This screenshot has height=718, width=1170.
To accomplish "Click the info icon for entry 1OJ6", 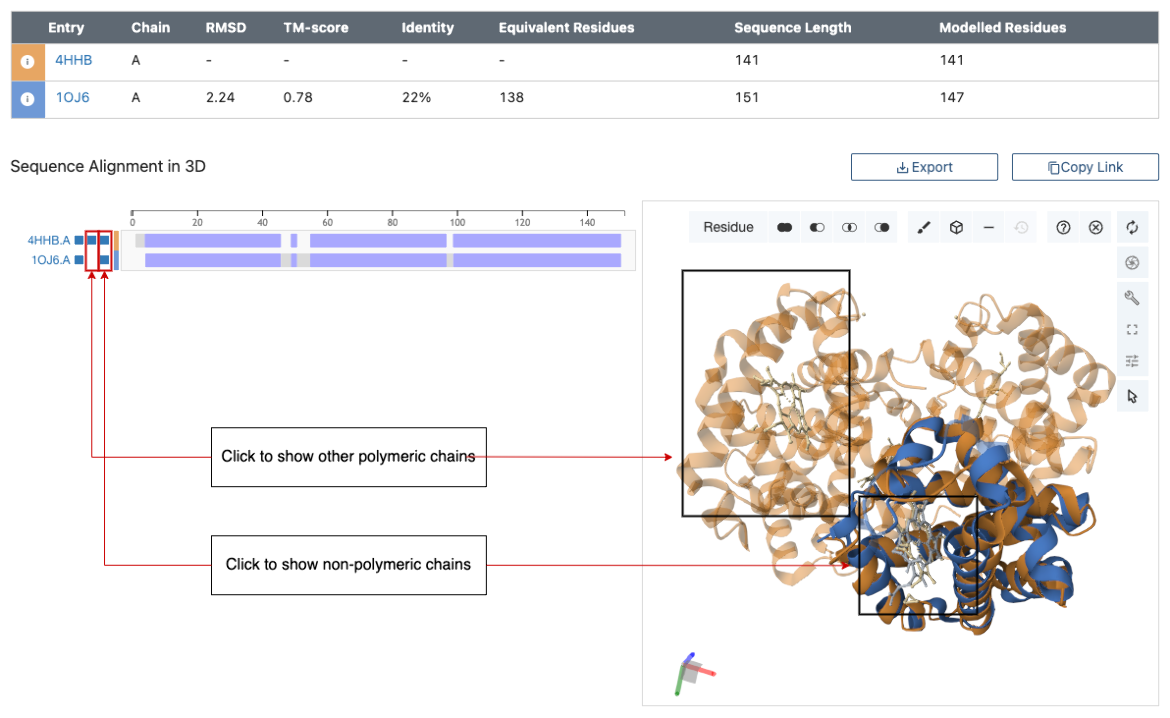I will (x=28, y=99).
